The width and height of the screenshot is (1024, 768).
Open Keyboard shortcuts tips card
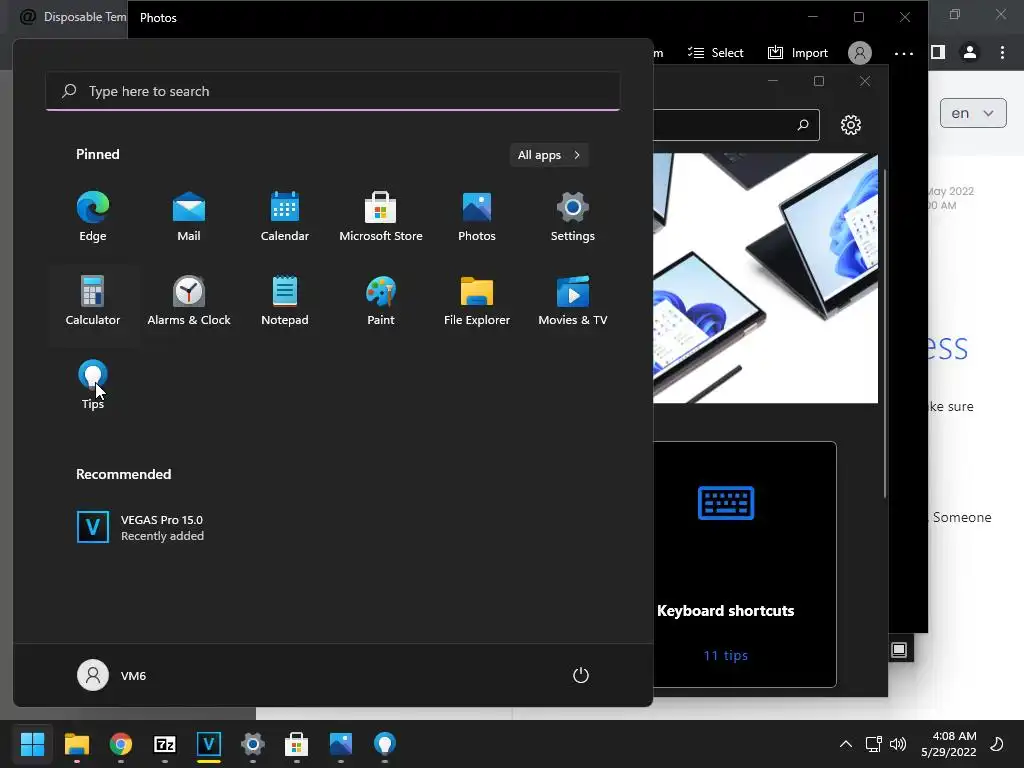744,564
